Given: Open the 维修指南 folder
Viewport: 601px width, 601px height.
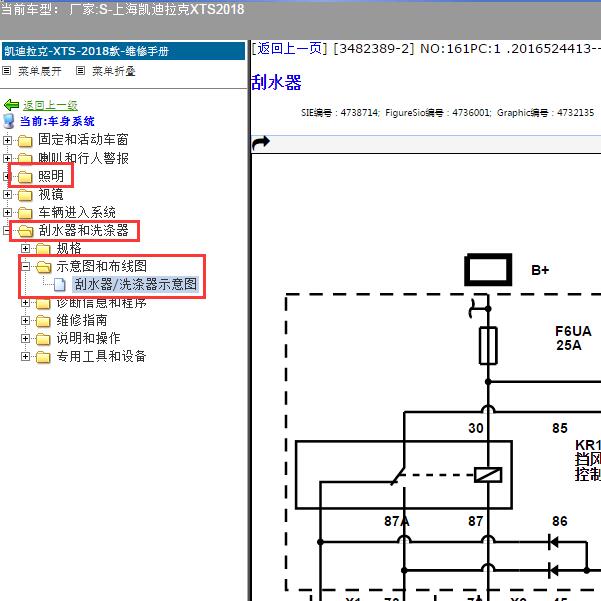Looking at the screenshot, I should 82,320.
